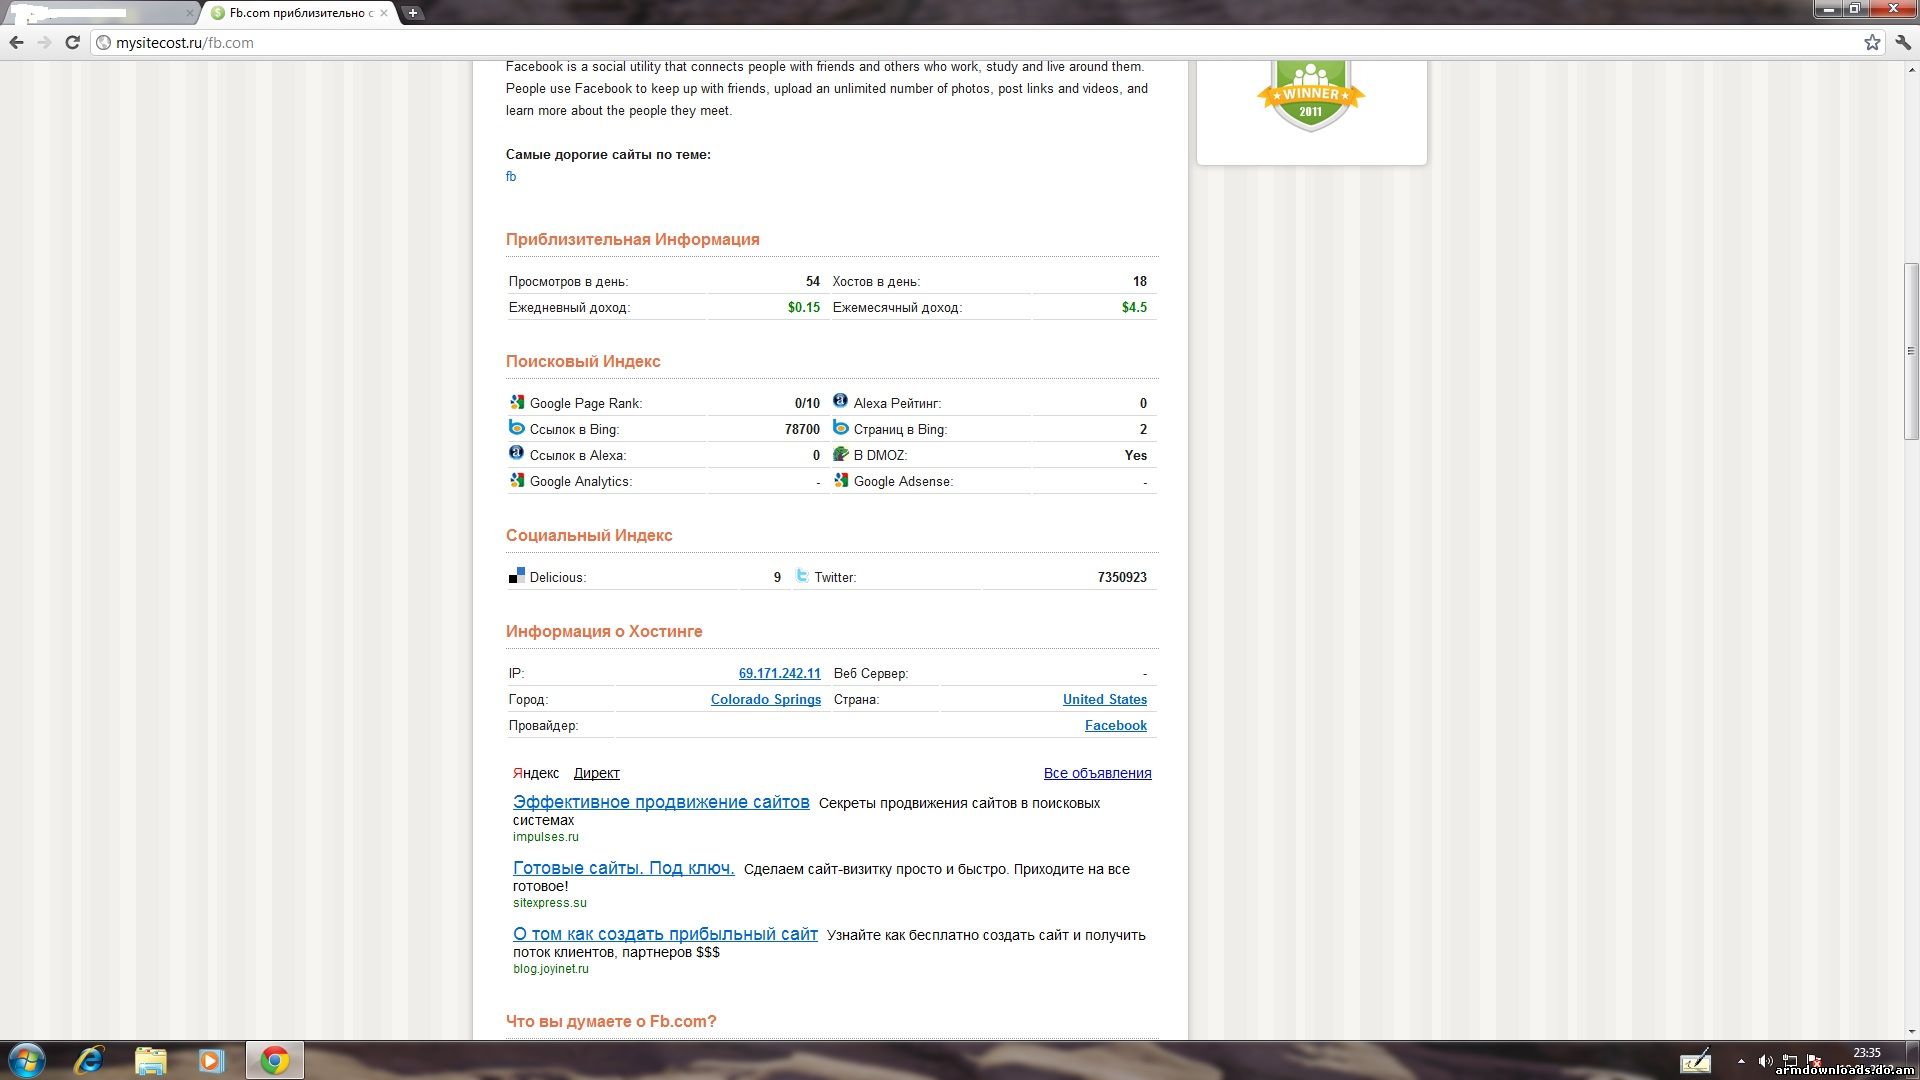1920x1080 pixels.
Task: Click the DMOZ icon
Action: tap(841, 454)
